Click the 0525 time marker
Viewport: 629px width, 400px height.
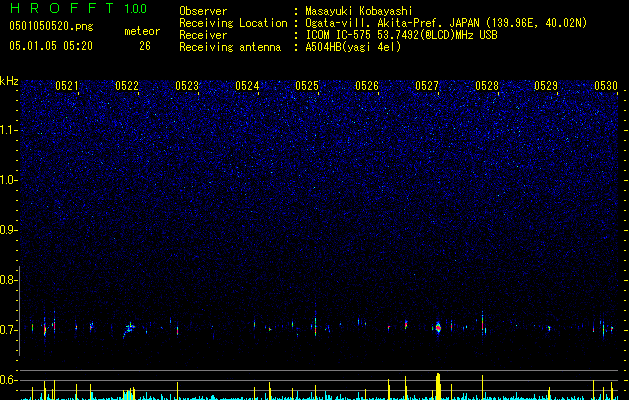point(307,85)
